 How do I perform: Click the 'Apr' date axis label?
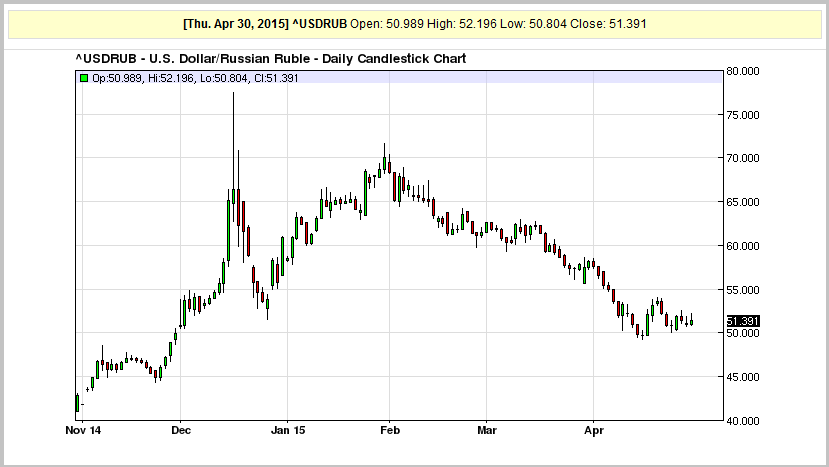(594, 431)
